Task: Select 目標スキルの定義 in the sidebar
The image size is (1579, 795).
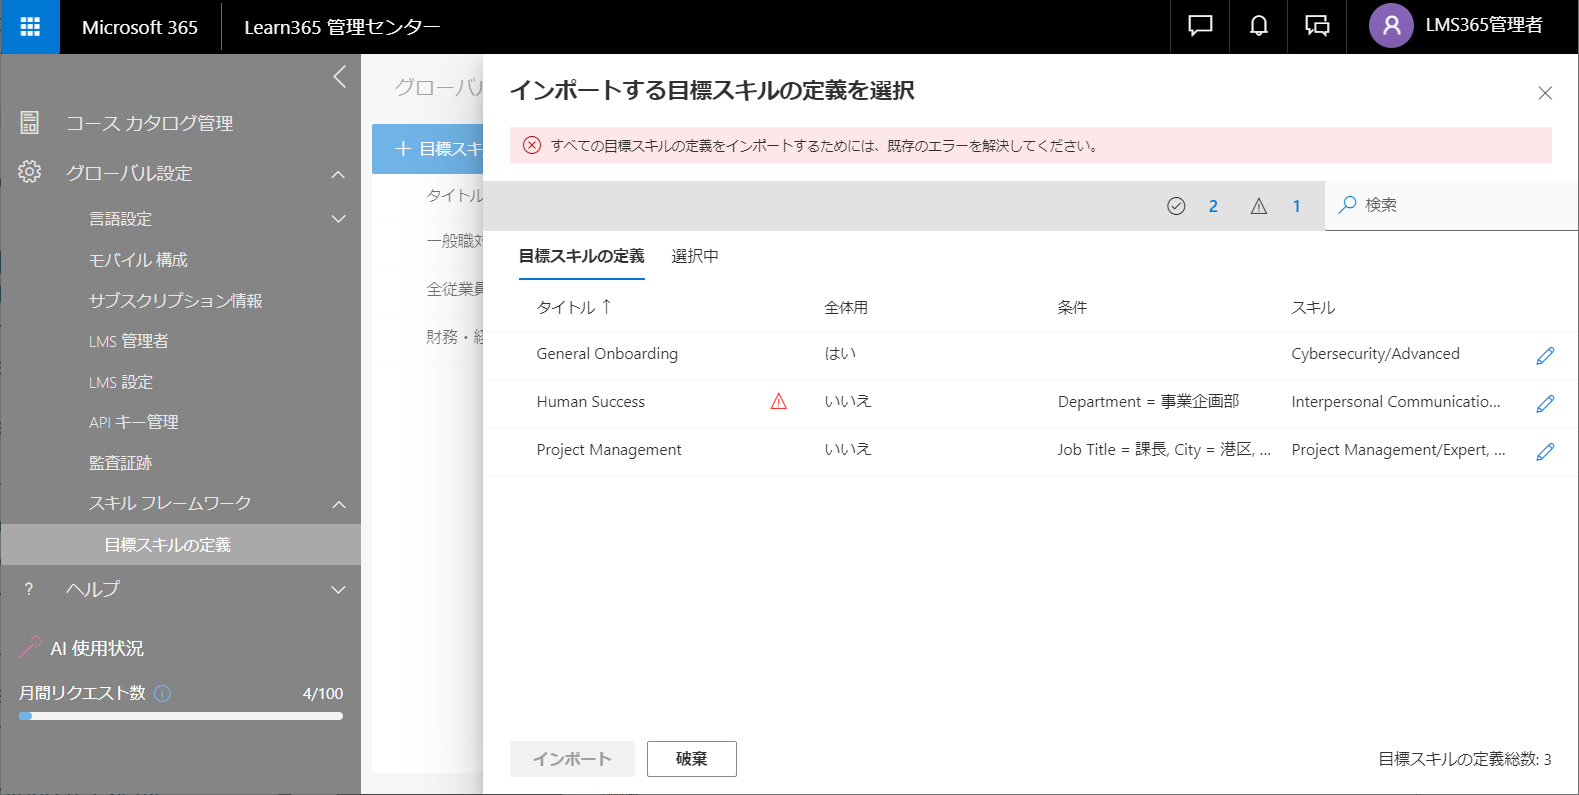Action: pos(181,545)
